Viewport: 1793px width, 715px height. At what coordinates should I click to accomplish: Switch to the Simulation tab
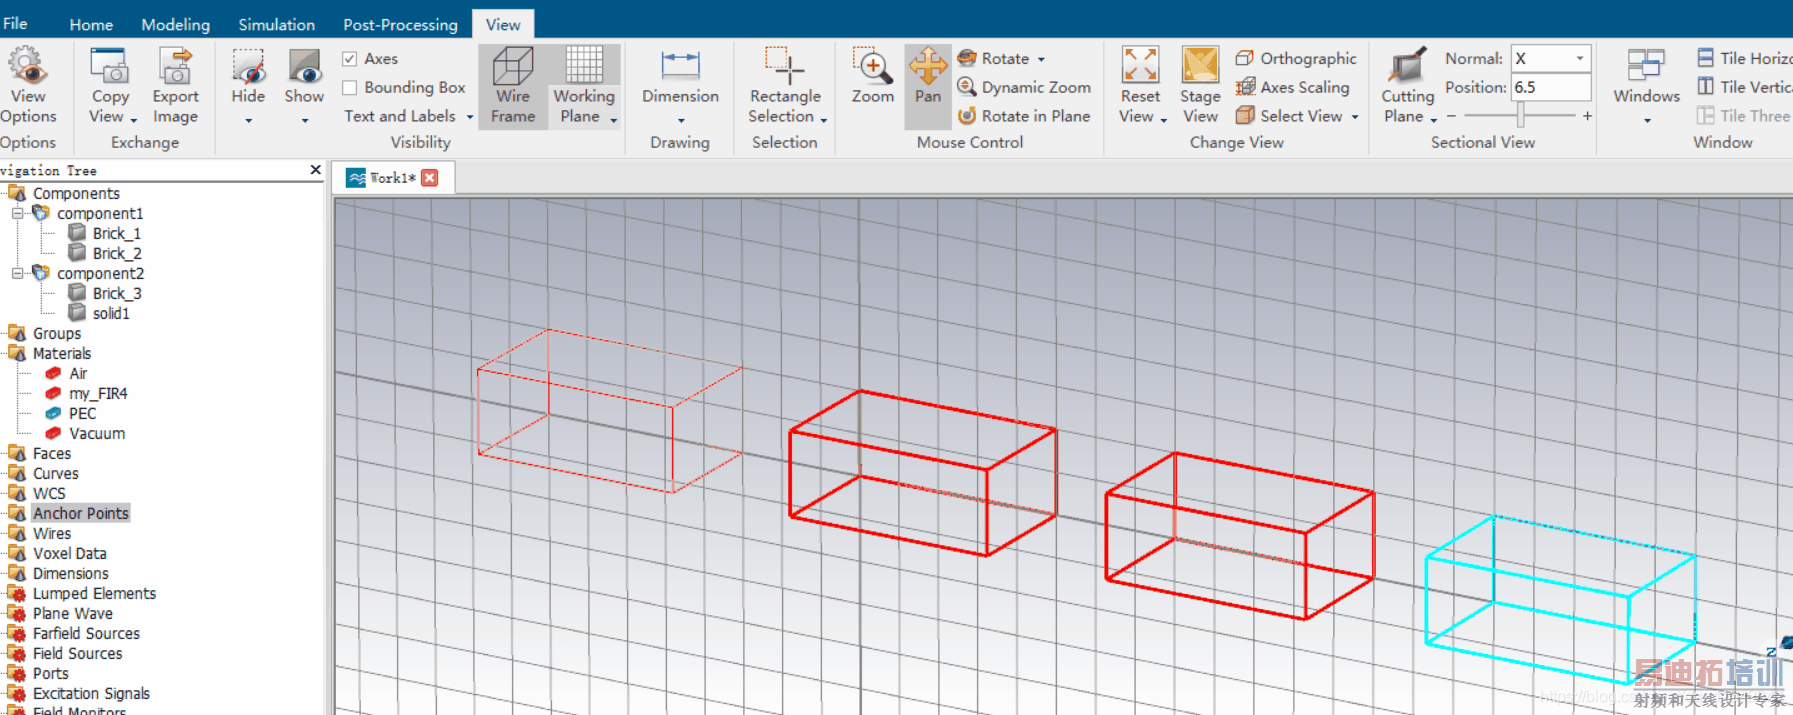pos(276,24)
